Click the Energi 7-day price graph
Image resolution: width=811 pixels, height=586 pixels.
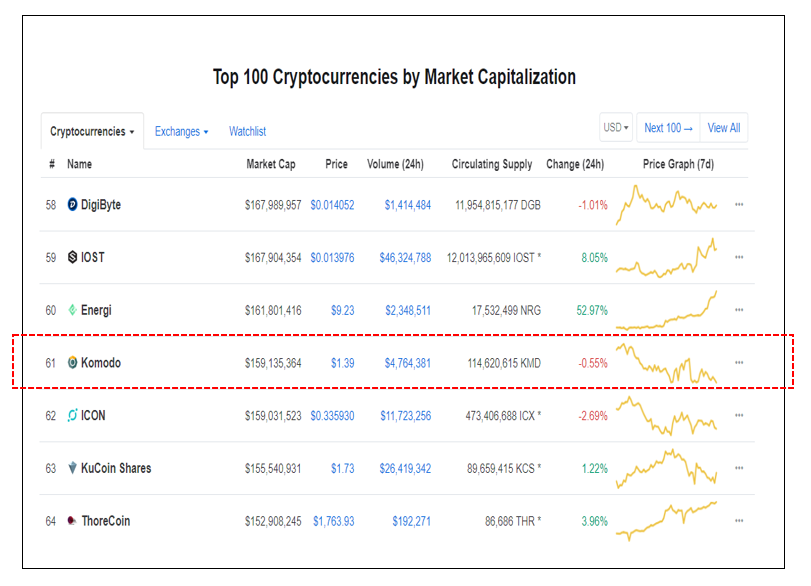[668, 310]
